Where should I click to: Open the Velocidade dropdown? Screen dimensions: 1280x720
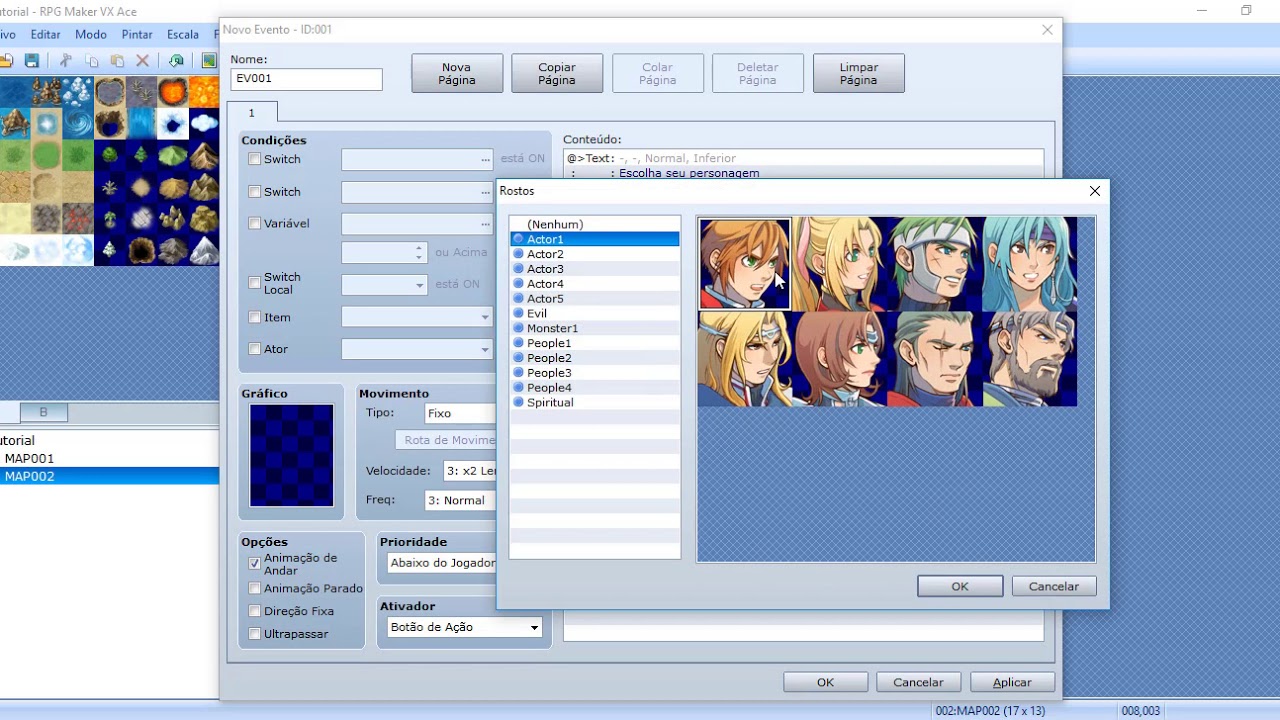point(469,471)
